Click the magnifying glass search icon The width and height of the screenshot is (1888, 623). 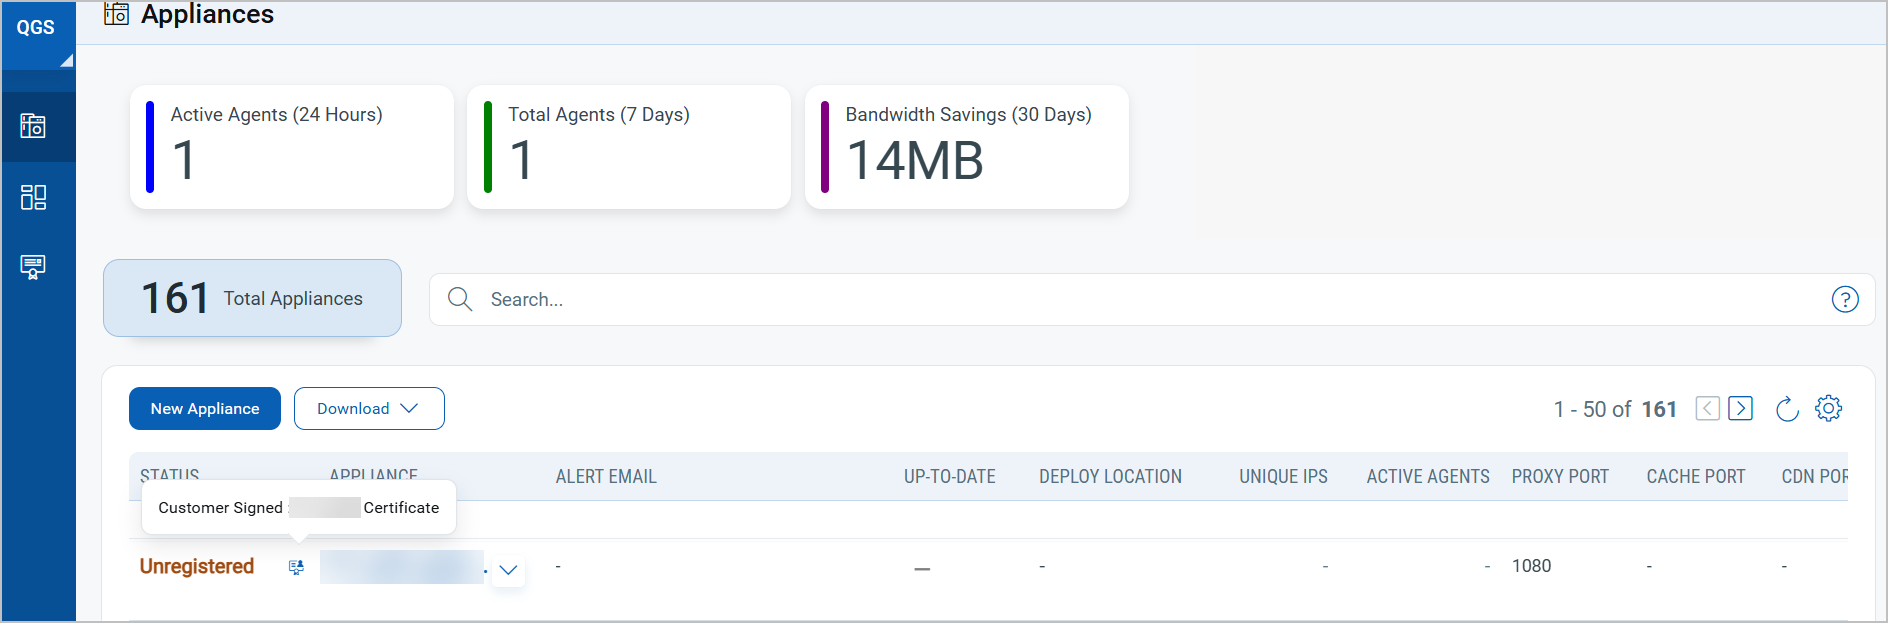point(460,299)
